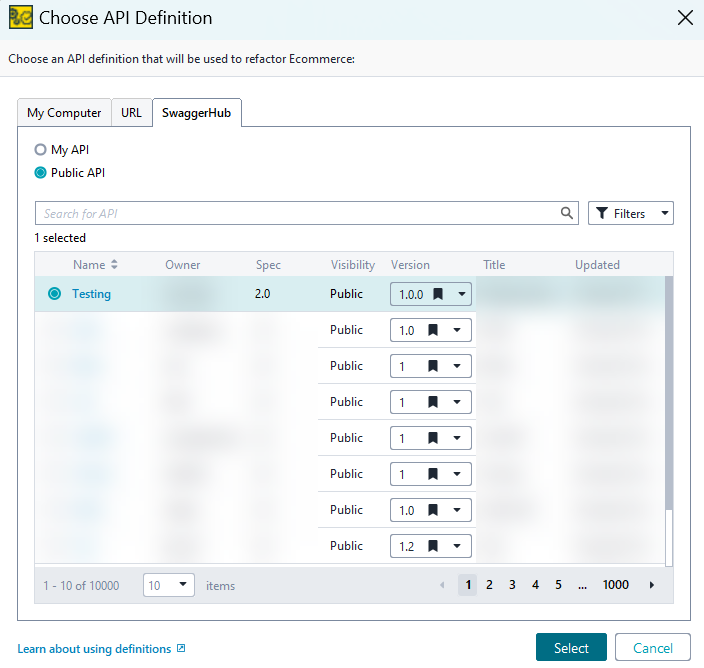Click the '1 - 10 of 10000' text
Image resolution: width=704 pixels, height=668 pixels.
[x=81, y=585]
